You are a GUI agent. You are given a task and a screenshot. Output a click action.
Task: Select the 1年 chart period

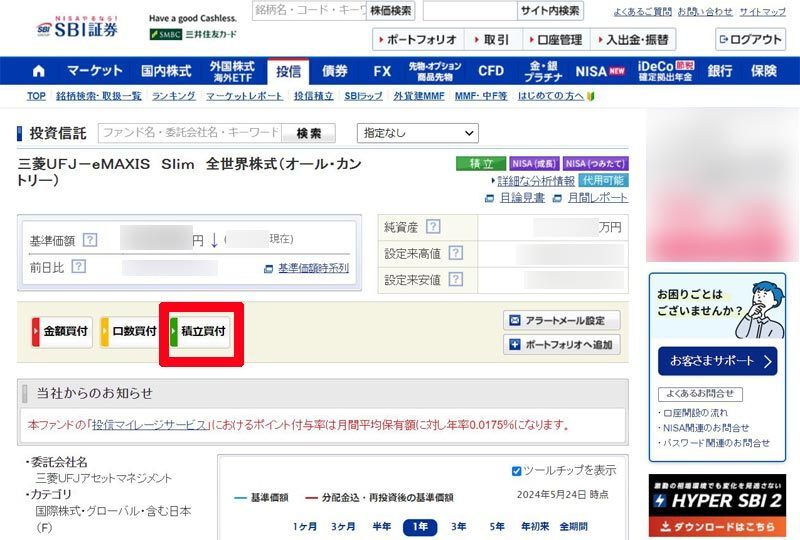420,527
